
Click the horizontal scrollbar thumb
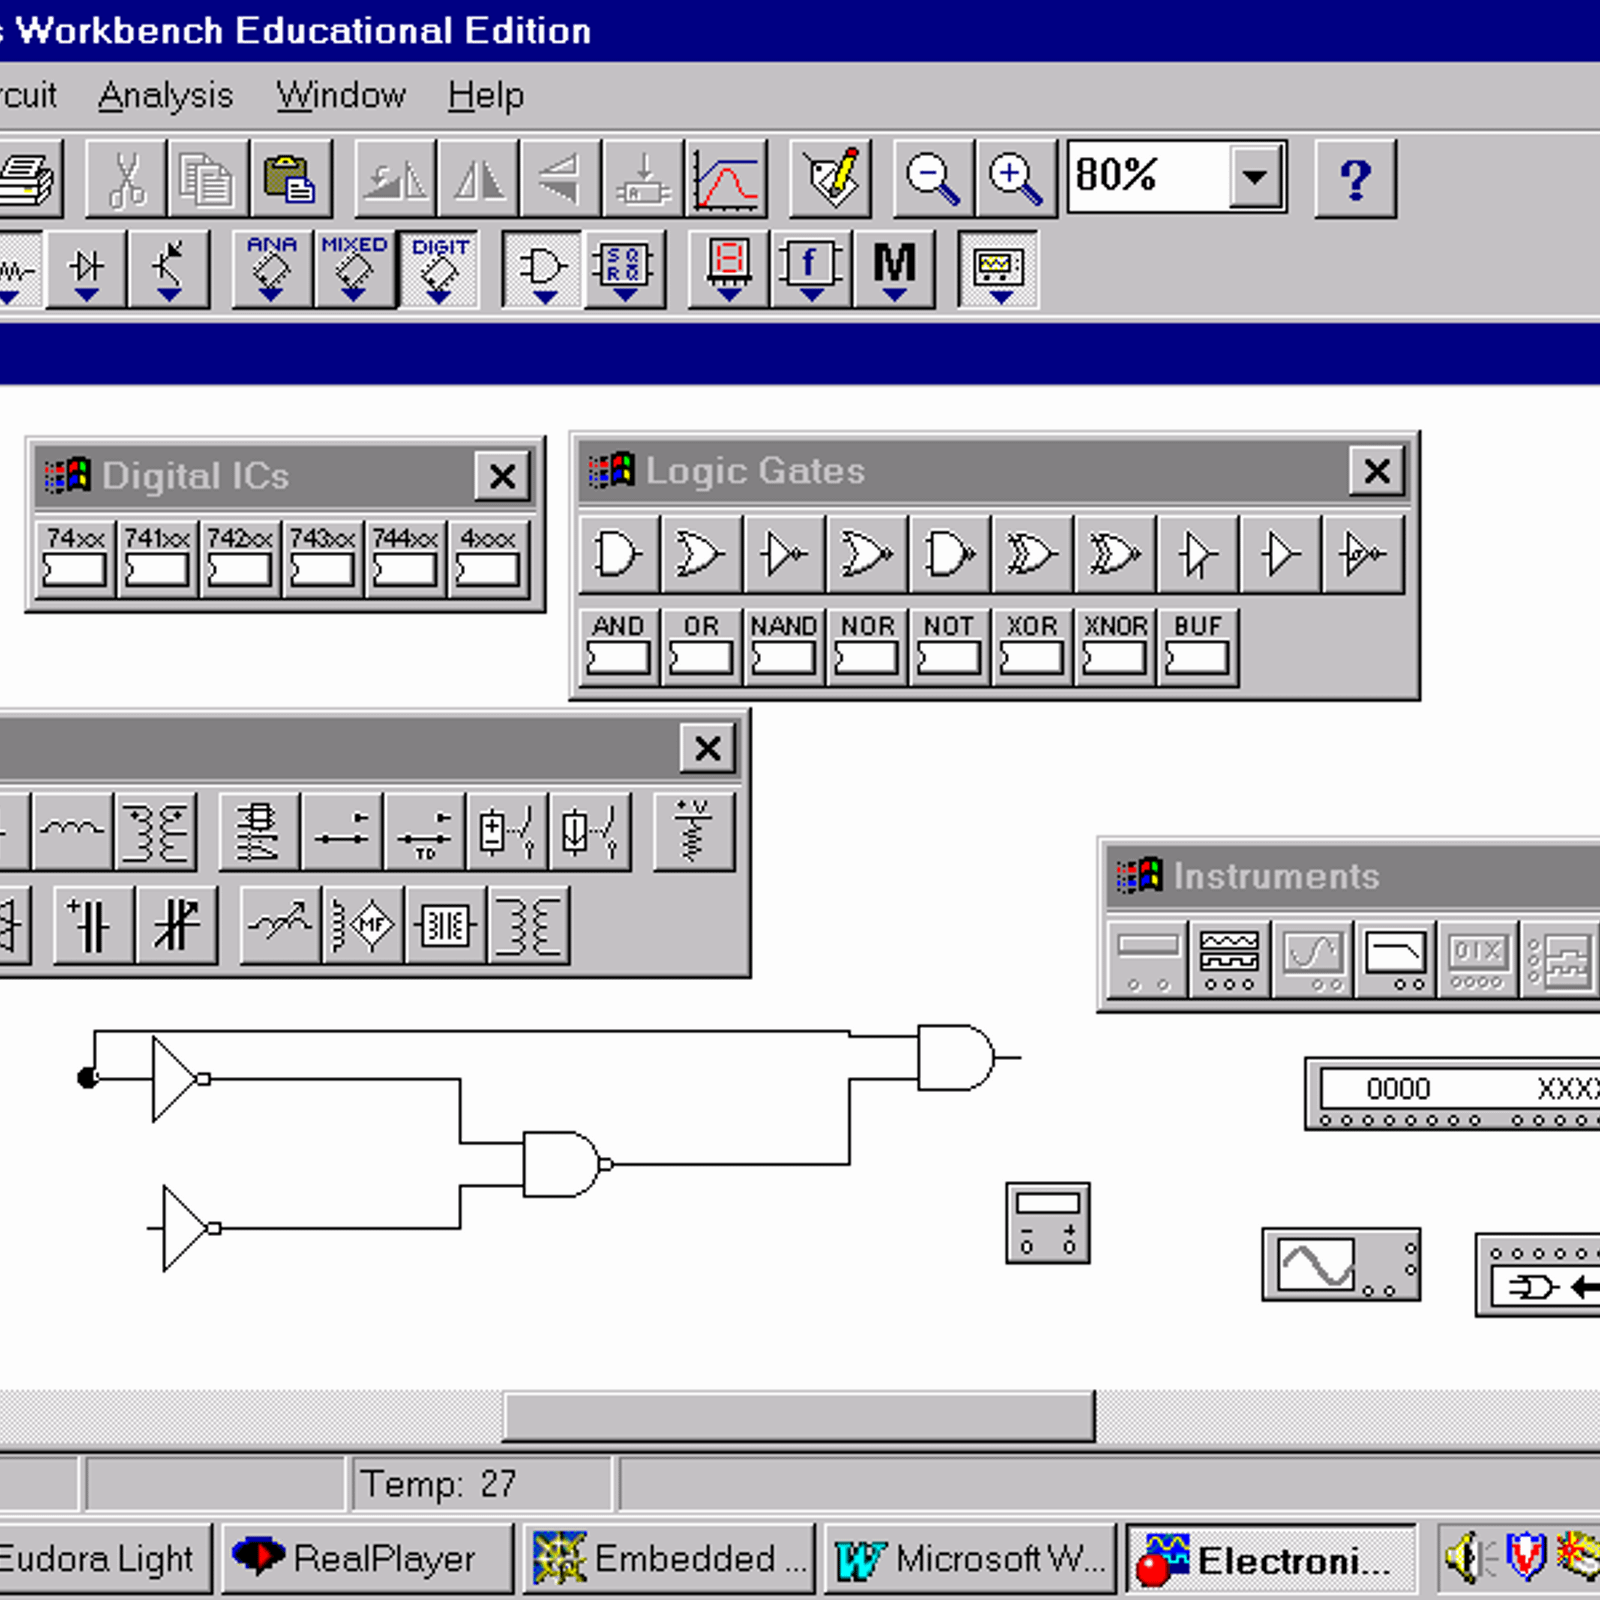[799, 1416]
